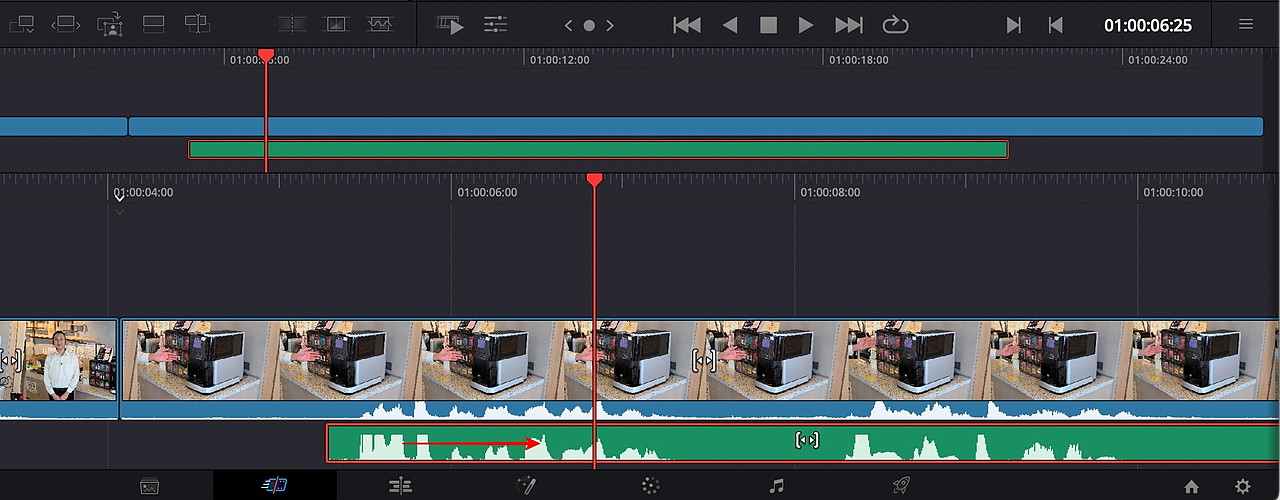Switch to the Edit page
Screen dimensions: 1280x500
400,486
